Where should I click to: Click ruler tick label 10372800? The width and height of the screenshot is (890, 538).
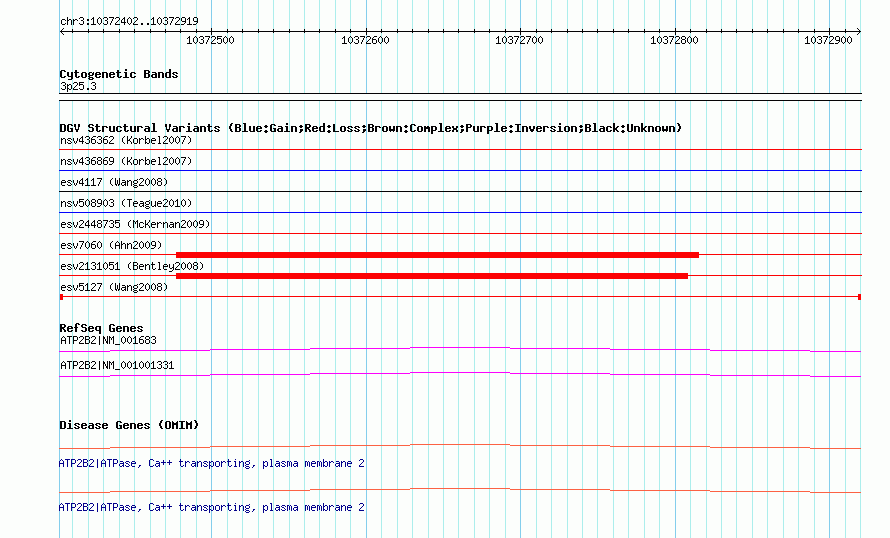tap(674, 40)
